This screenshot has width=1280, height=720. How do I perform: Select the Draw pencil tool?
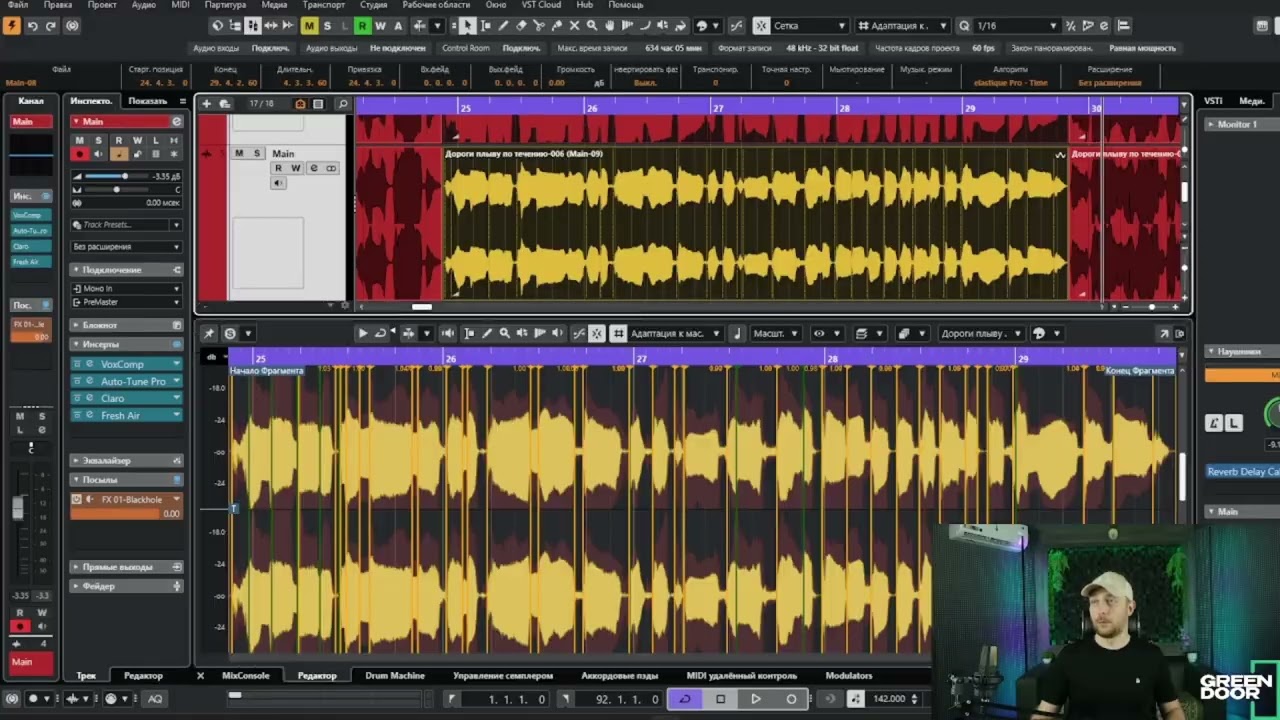coord(503,26)
